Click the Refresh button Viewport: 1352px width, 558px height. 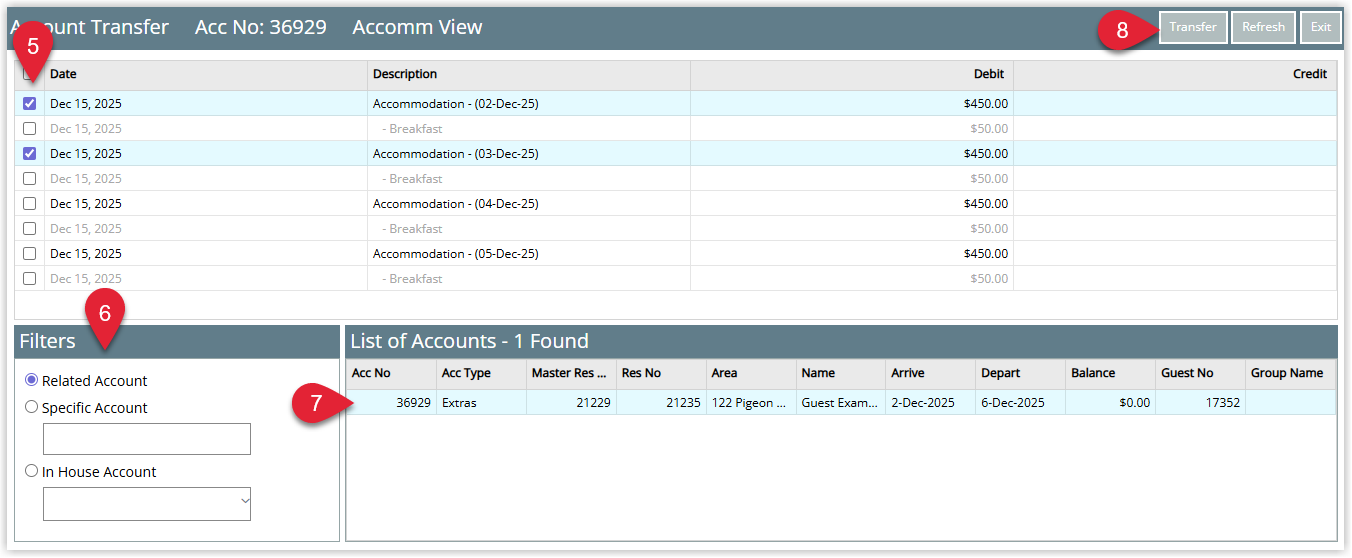pos(1264,27)
